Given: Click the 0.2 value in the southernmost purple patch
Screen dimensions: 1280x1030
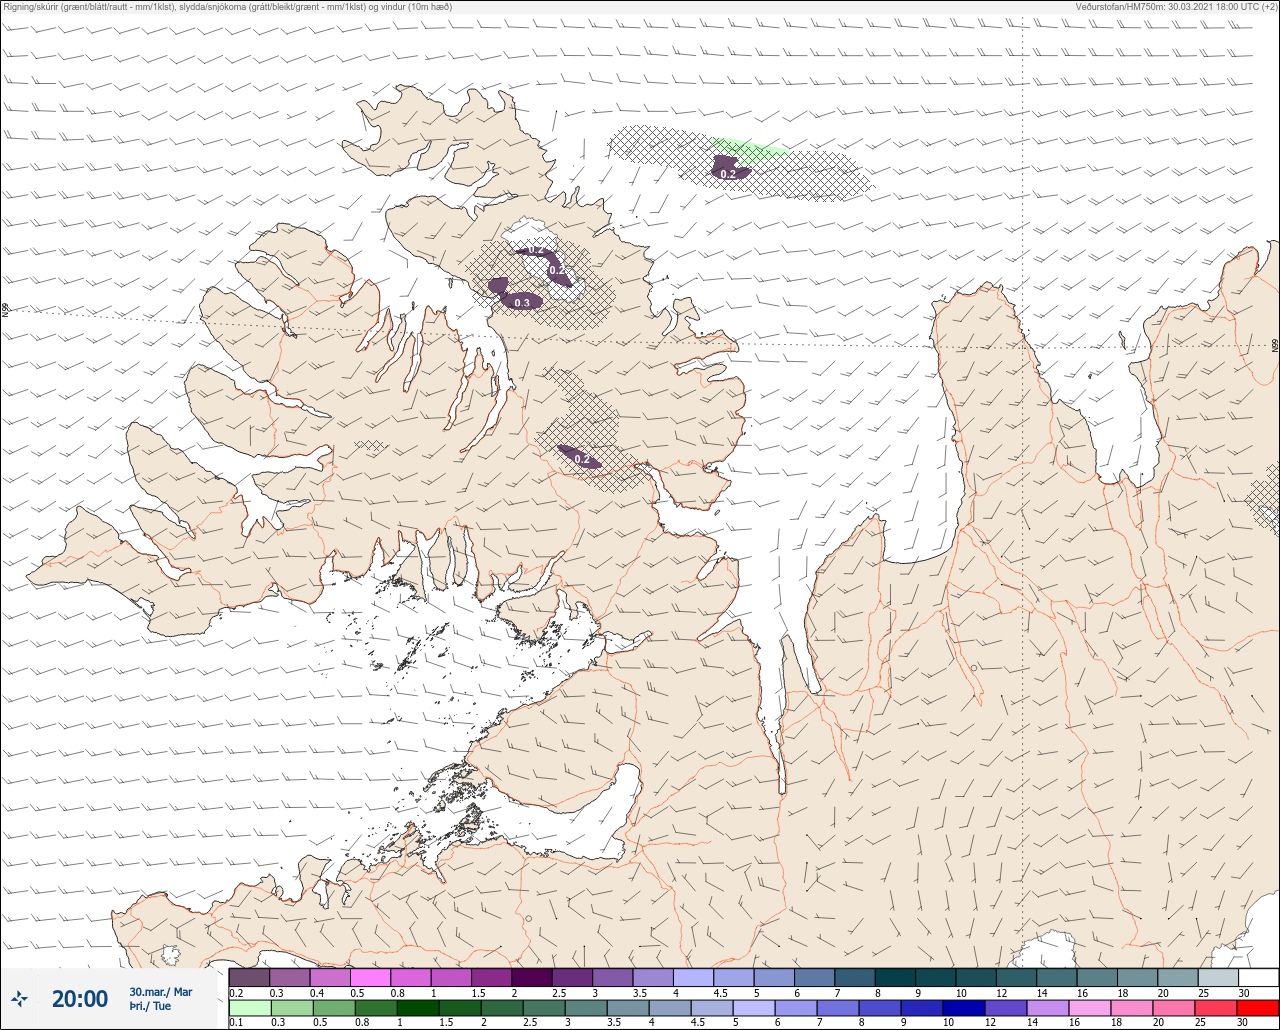Looking at the screenshot, I should (x=582, y=459).
